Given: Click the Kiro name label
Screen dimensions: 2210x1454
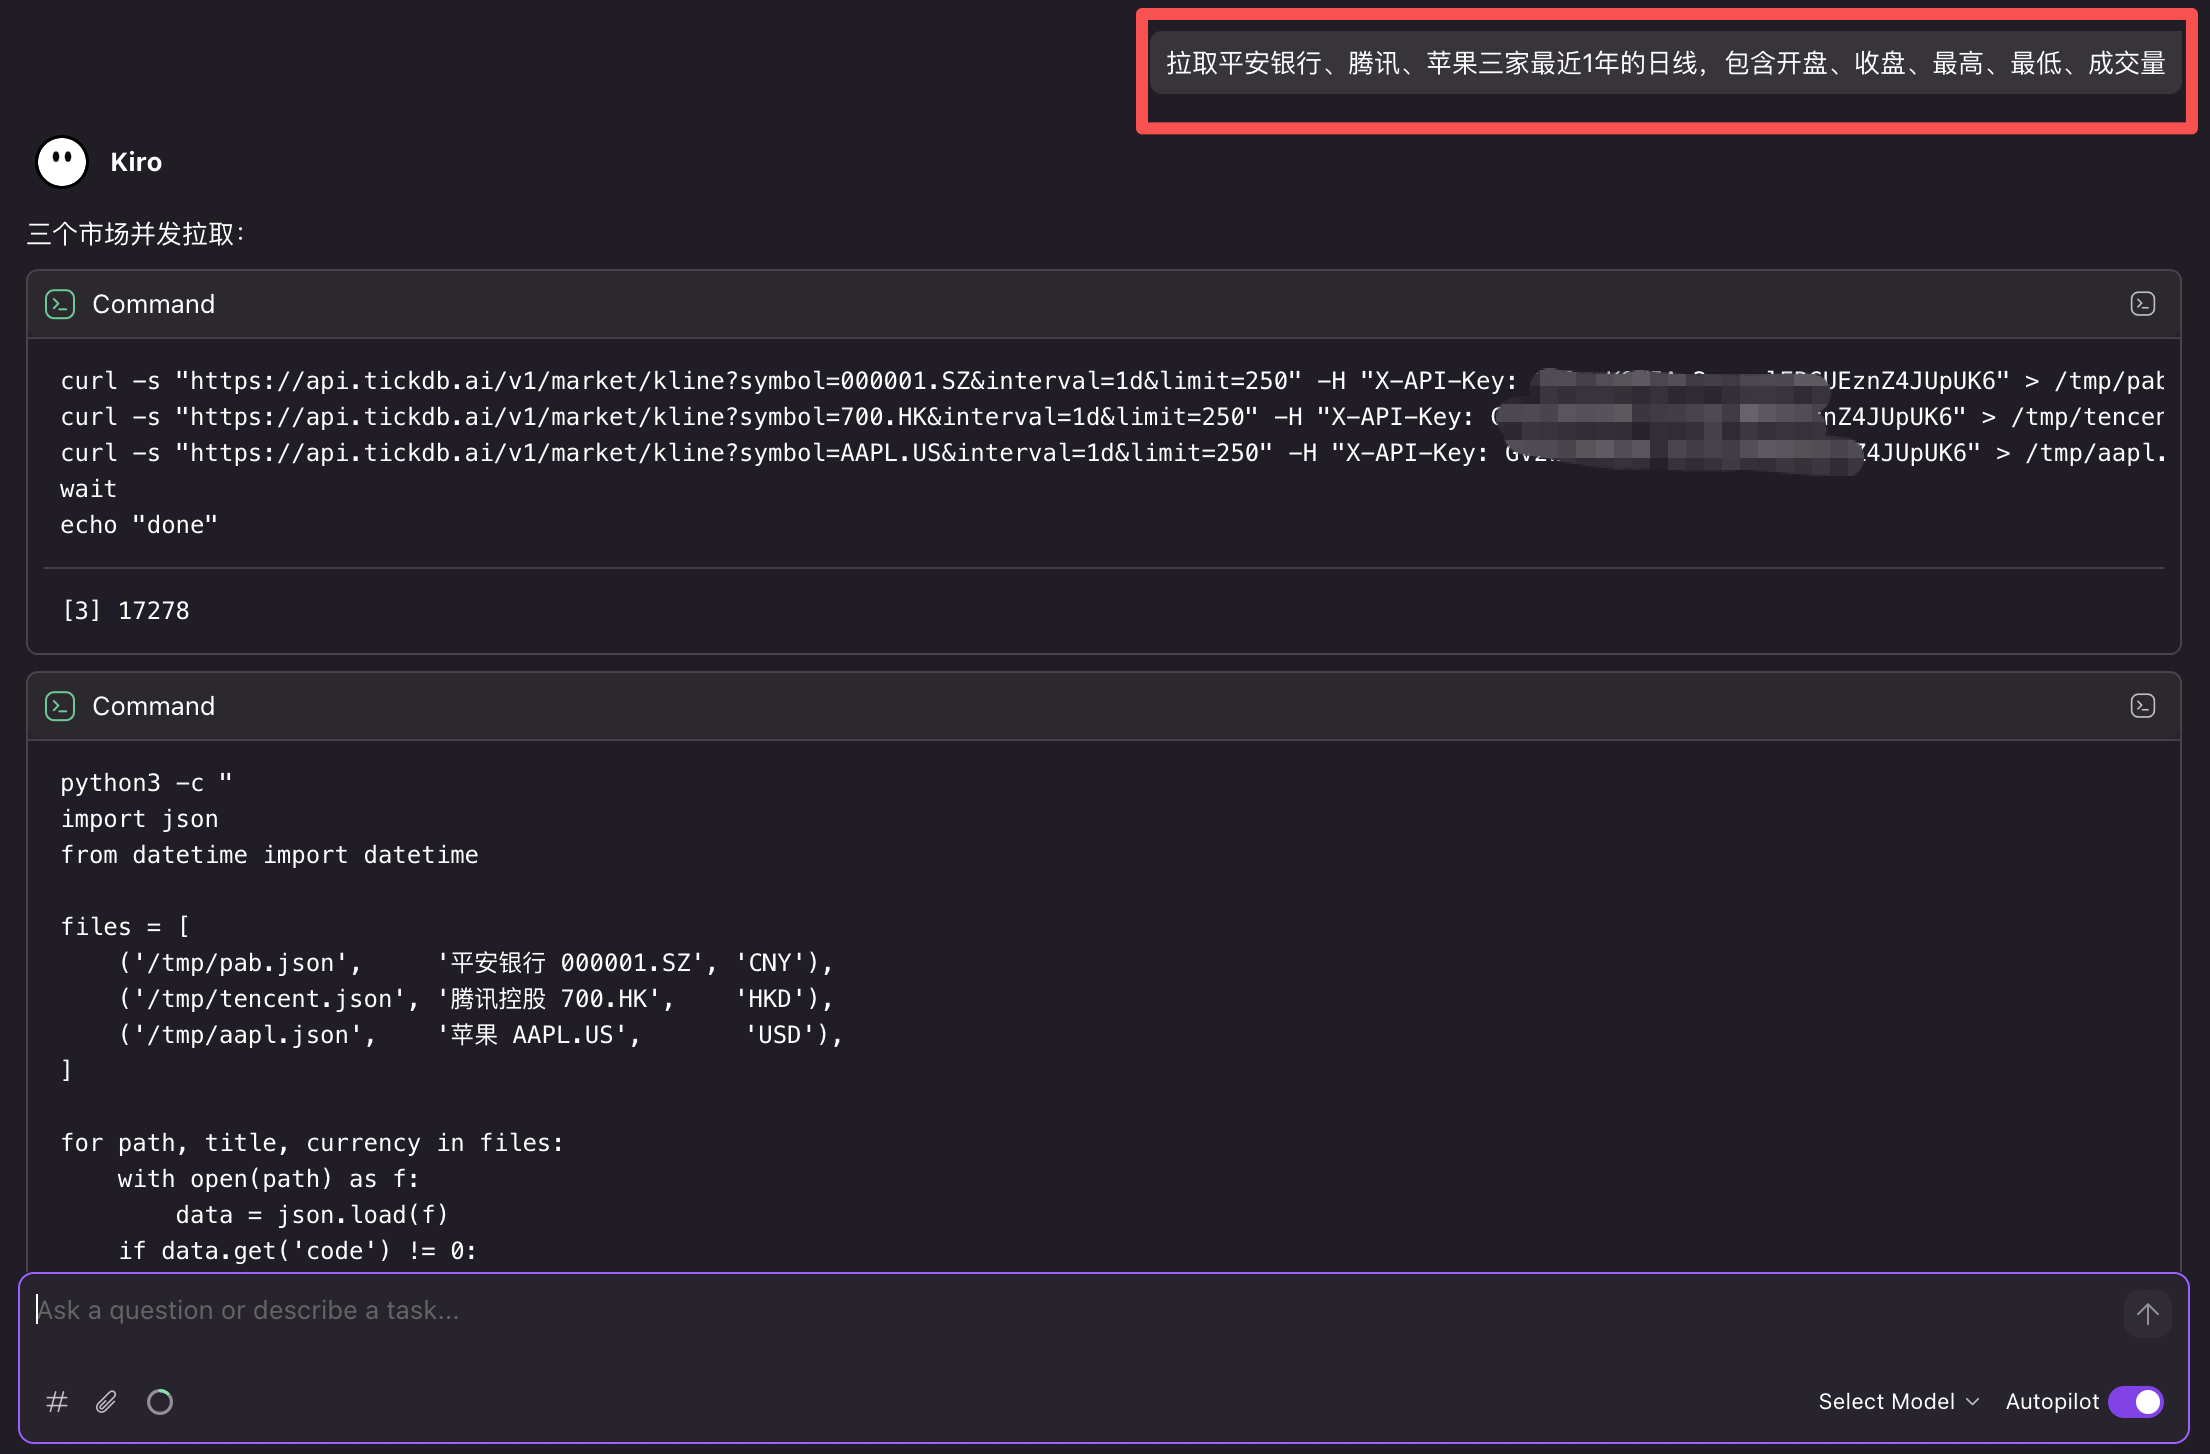Looking at the screenshot, I should click(x=135, y=161).
